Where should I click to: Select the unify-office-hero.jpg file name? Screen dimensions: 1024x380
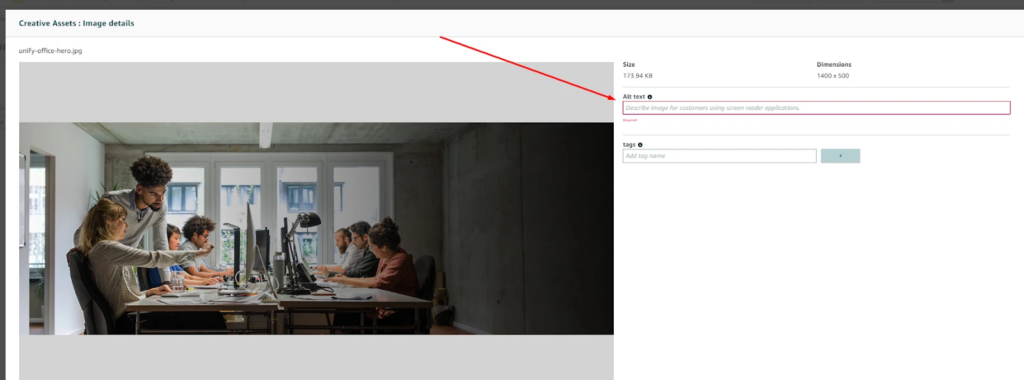click(x=50, y=50)
